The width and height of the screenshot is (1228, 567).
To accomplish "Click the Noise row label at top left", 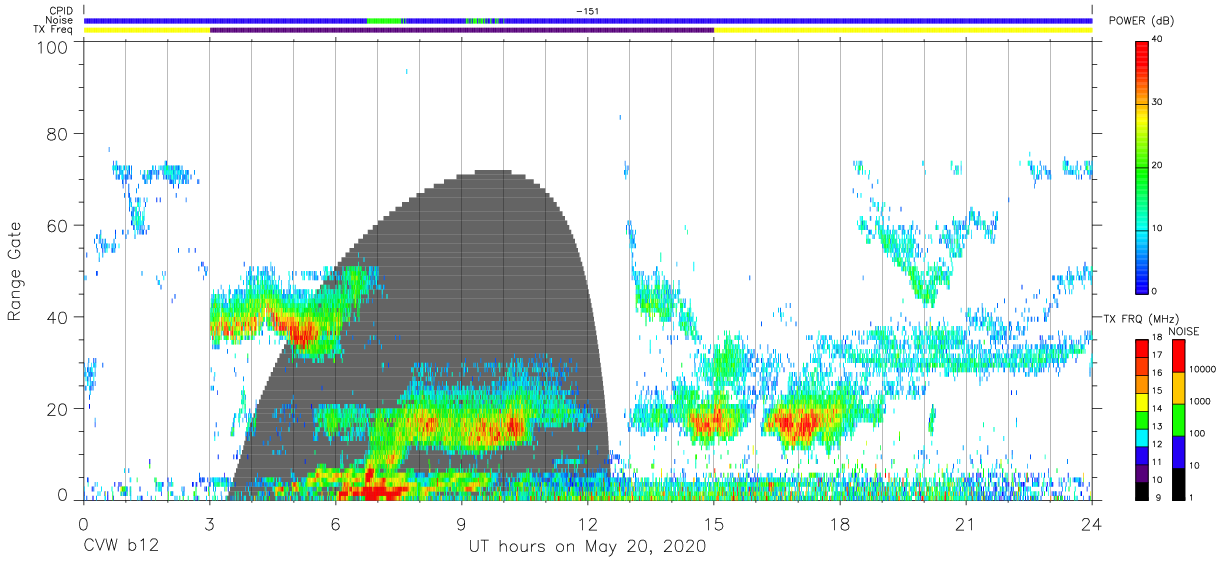I will (60, 20).
